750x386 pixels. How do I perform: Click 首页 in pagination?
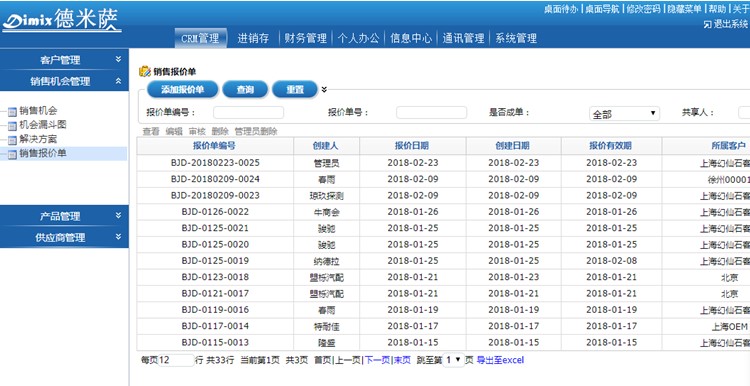[x=322, y=360]
